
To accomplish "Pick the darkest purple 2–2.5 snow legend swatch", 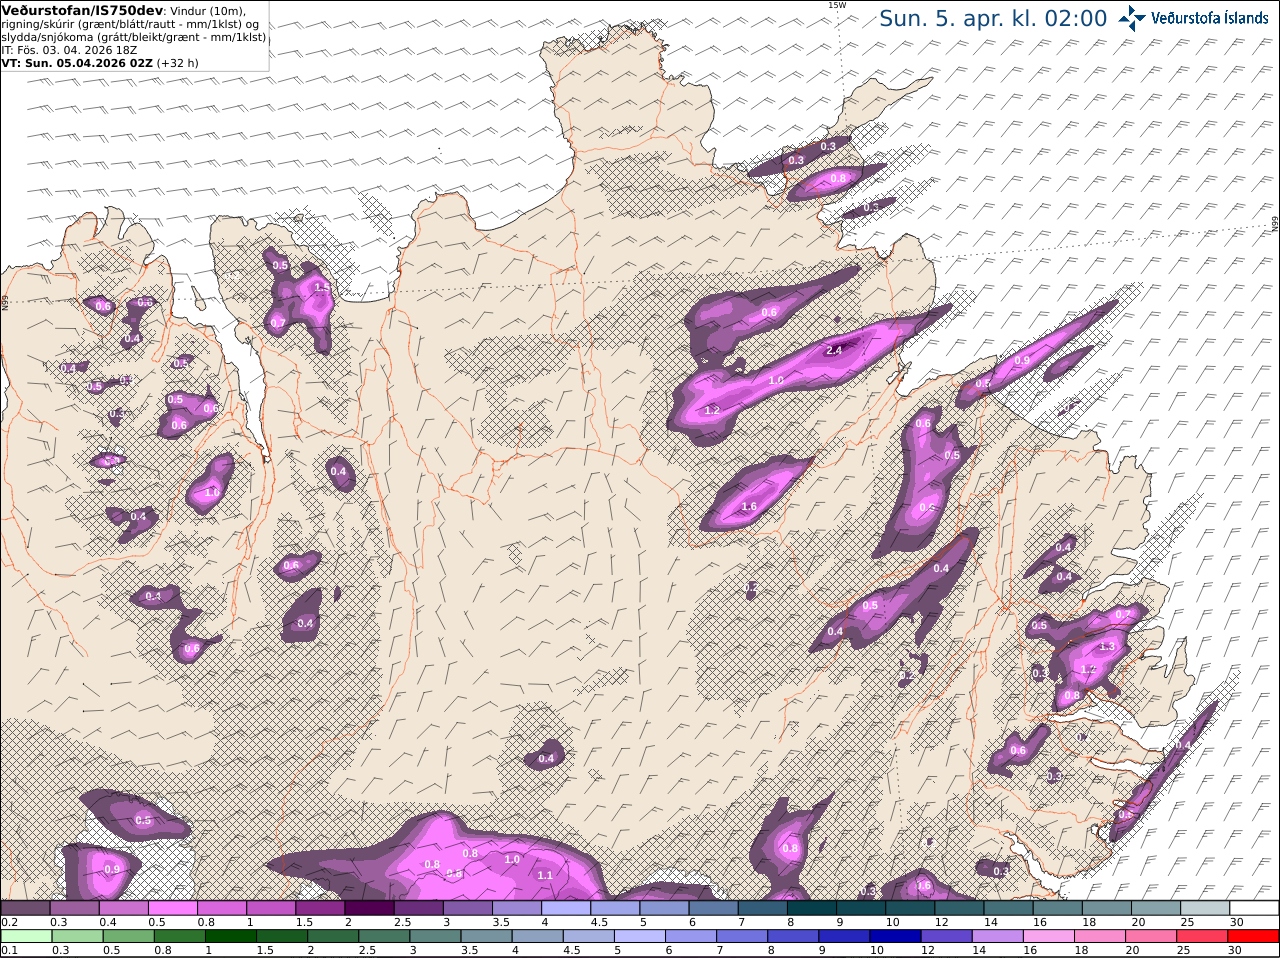I will click(x=369, y=908).
